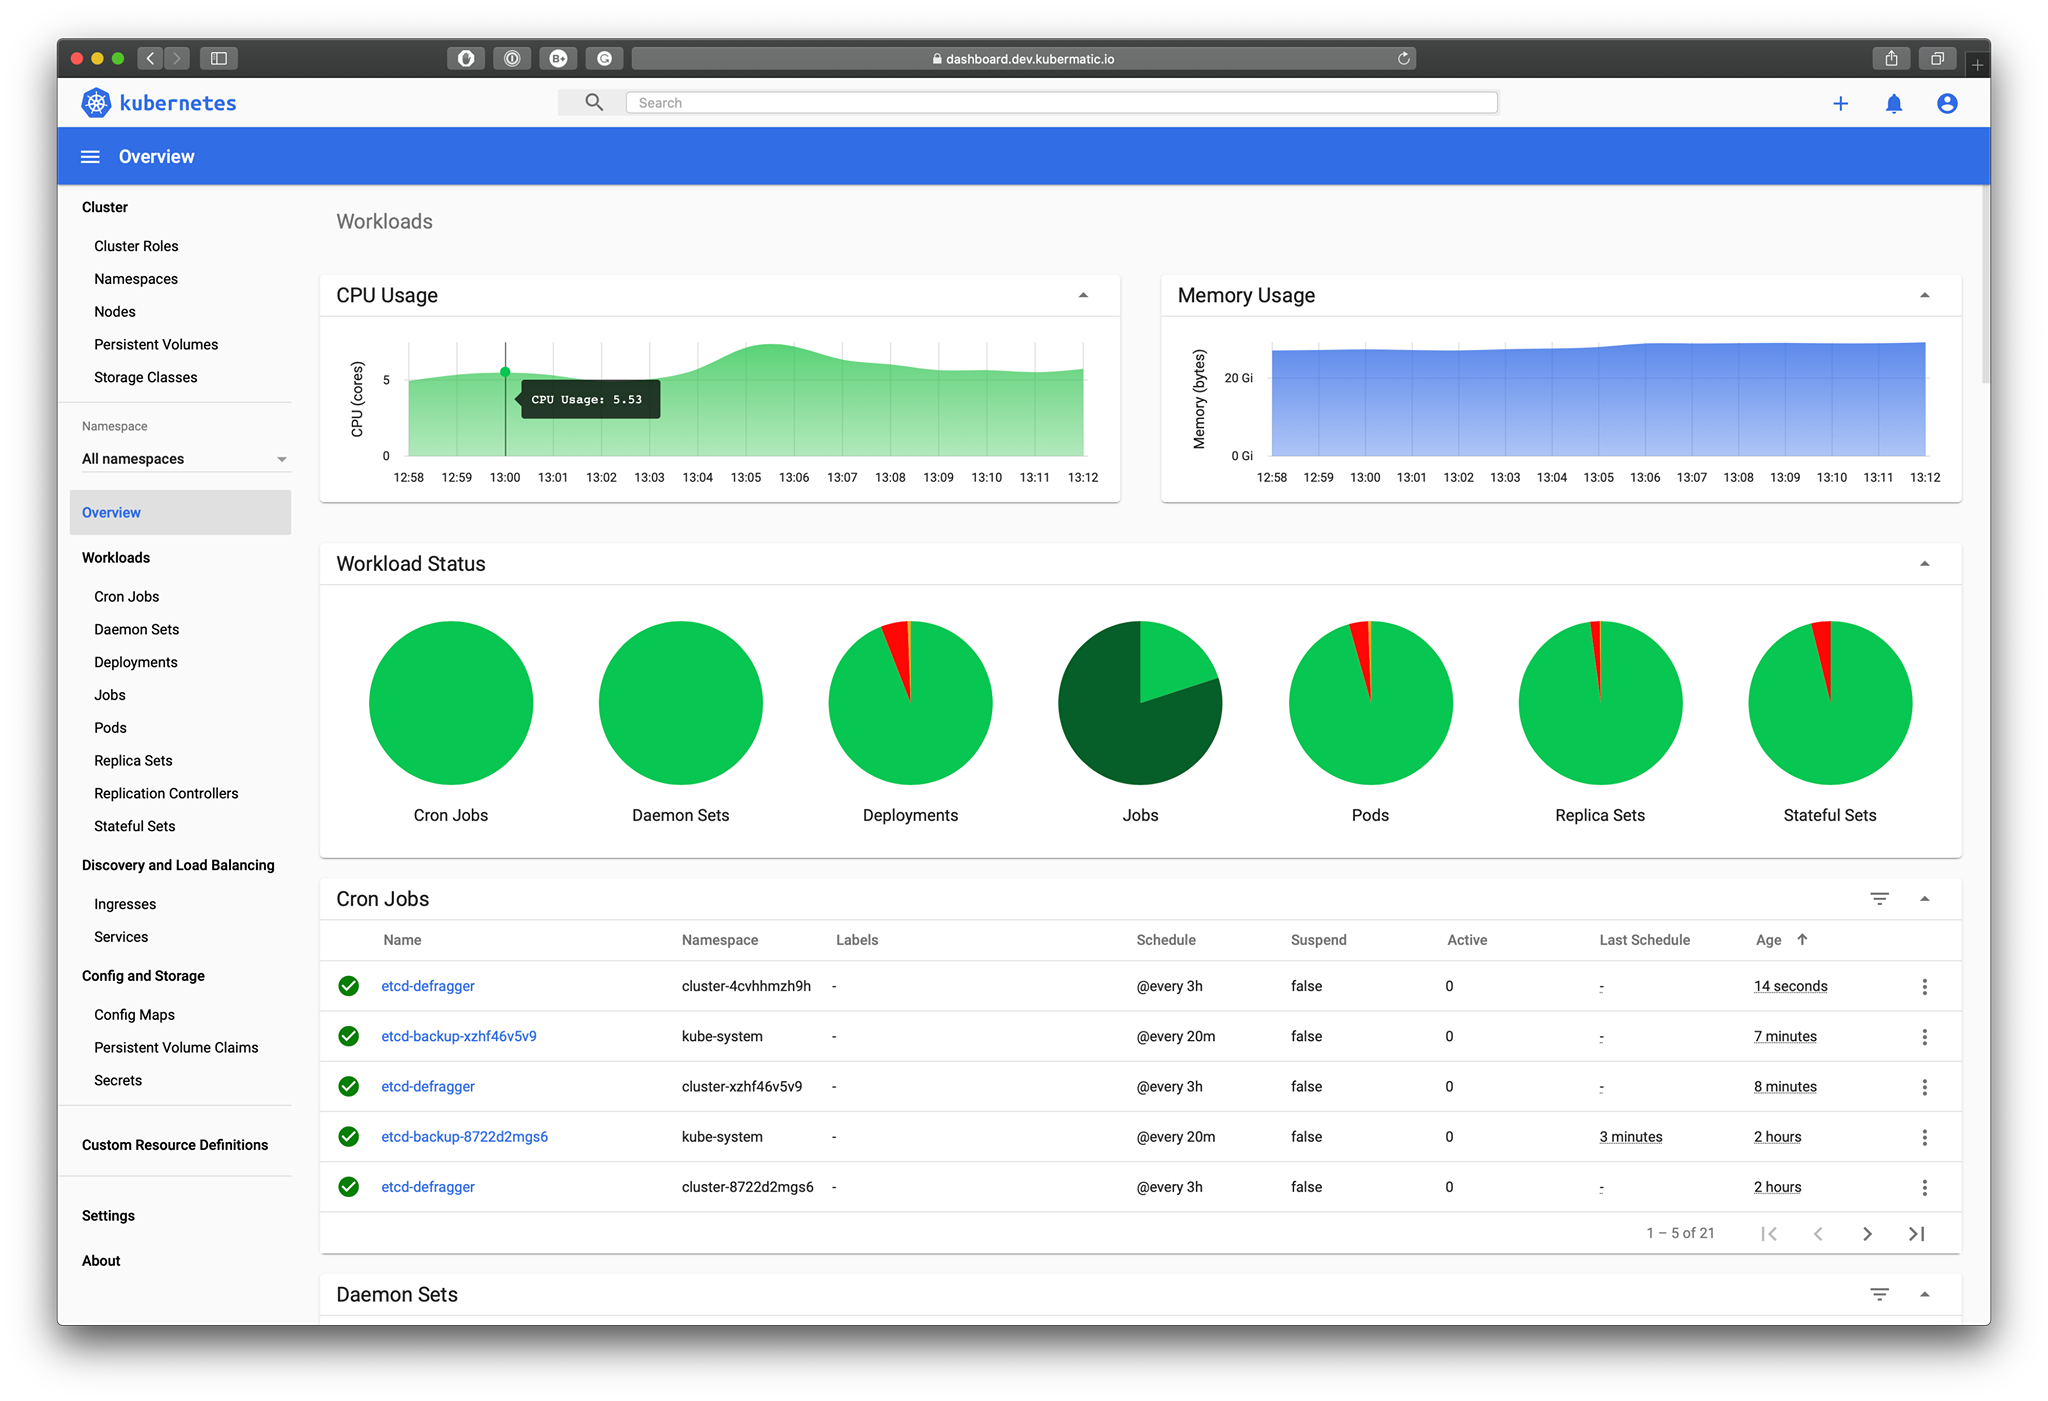Expand the hamburger menu icon
Image resolution: width=2048 pixels, height=1401 pixels.
pyautogui.click(x=87, y=156)
